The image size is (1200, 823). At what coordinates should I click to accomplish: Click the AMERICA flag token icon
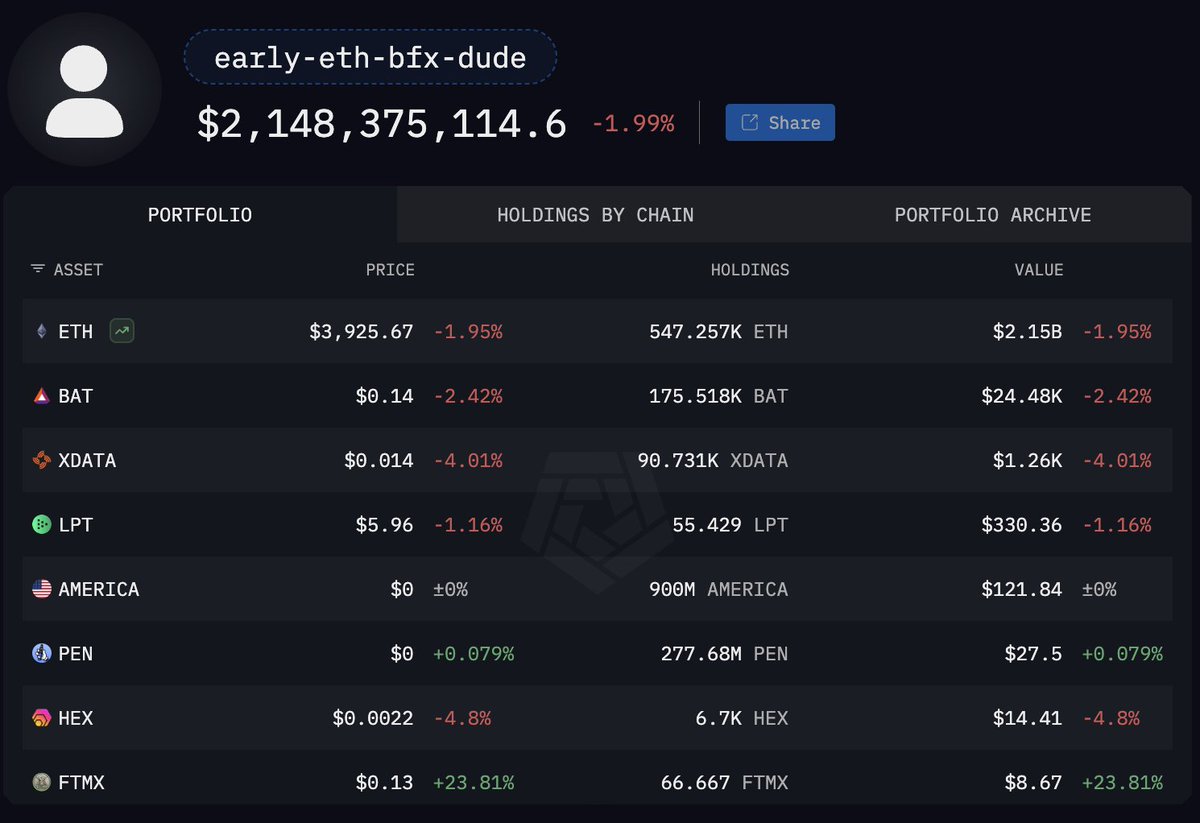[41, 589]
